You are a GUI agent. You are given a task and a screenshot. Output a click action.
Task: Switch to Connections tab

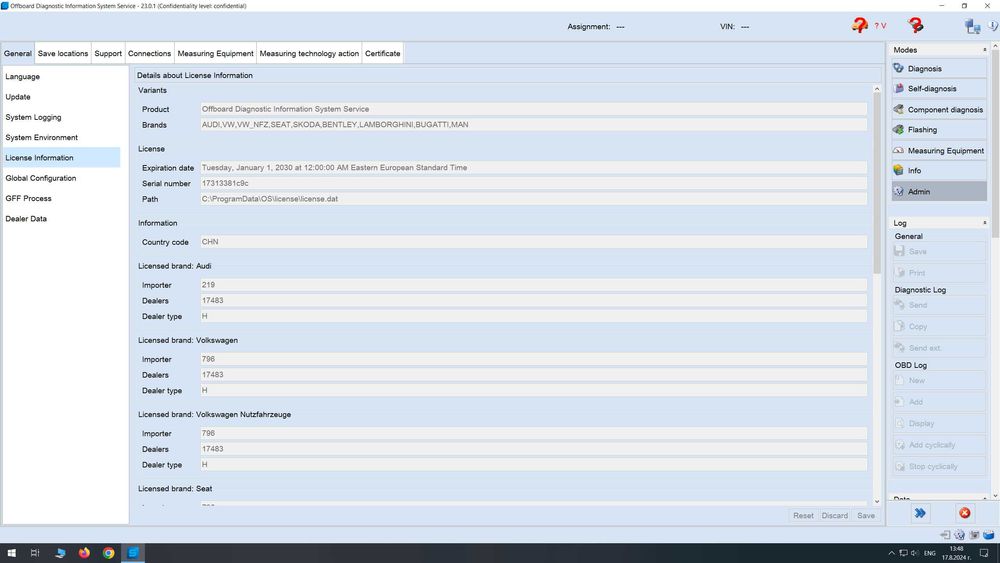pyautogui.click(x=149, y=54)
